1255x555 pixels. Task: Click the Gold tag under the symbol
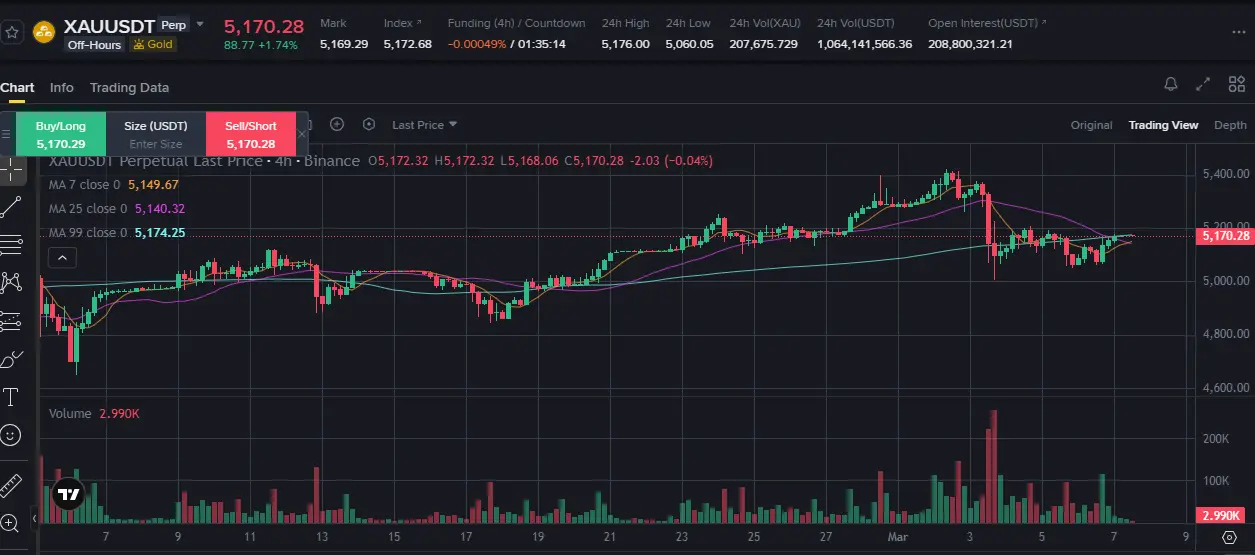click(153, 45)
